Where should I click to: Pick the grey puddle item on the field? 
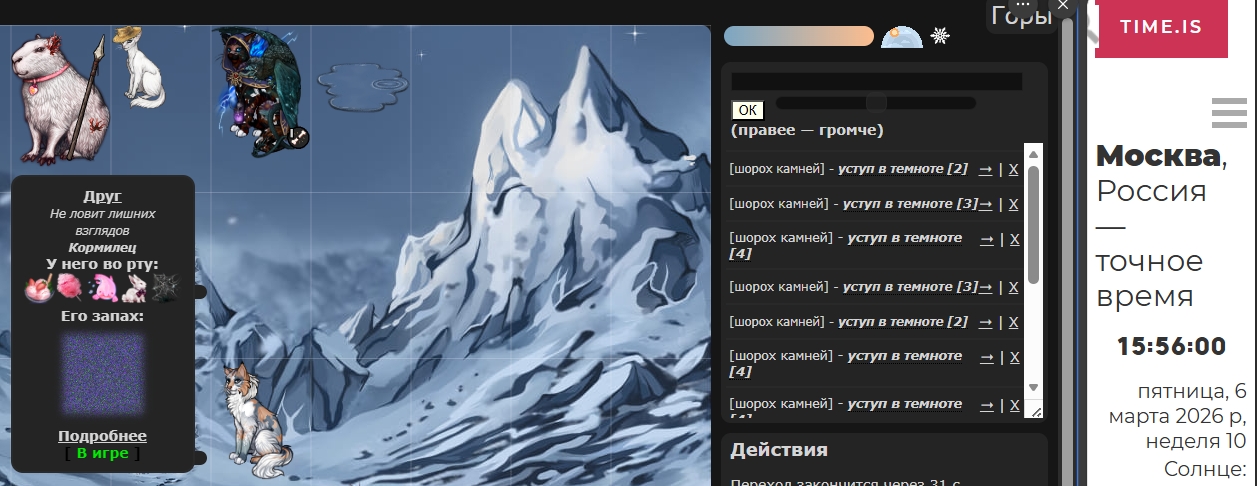(363, 88)
